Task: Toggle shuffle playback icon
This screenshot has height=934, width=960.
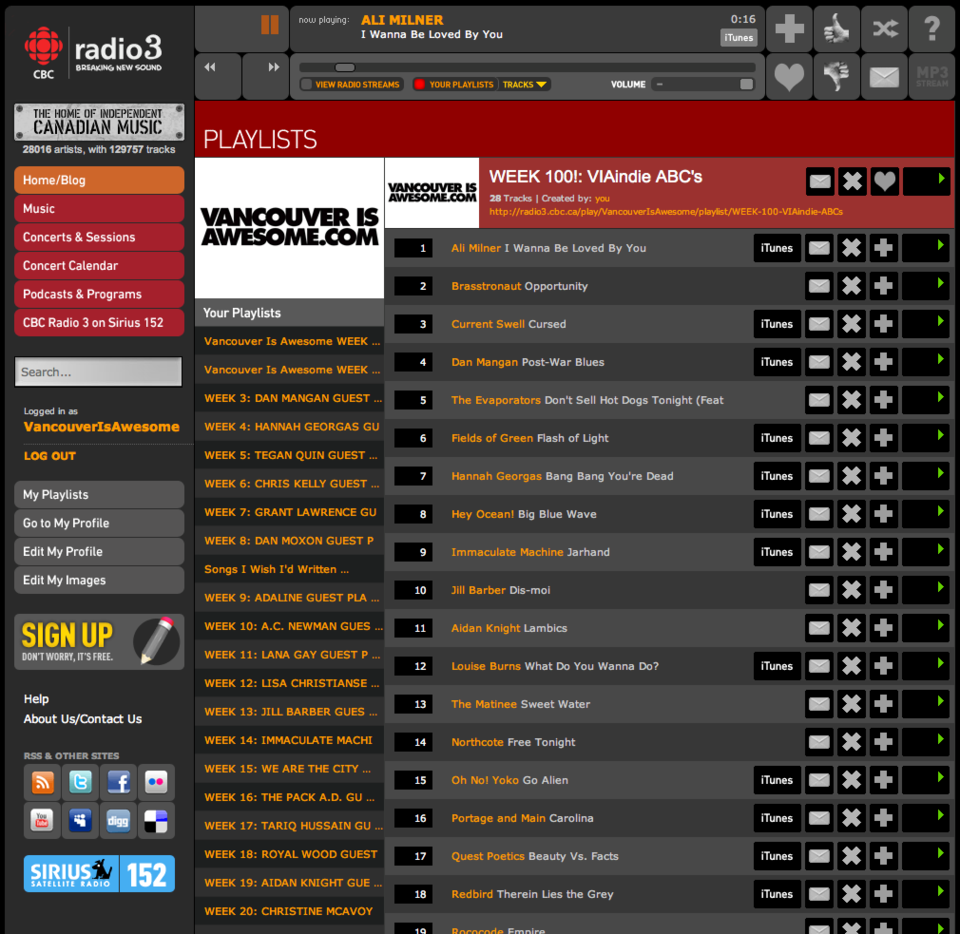Action: 885,28
